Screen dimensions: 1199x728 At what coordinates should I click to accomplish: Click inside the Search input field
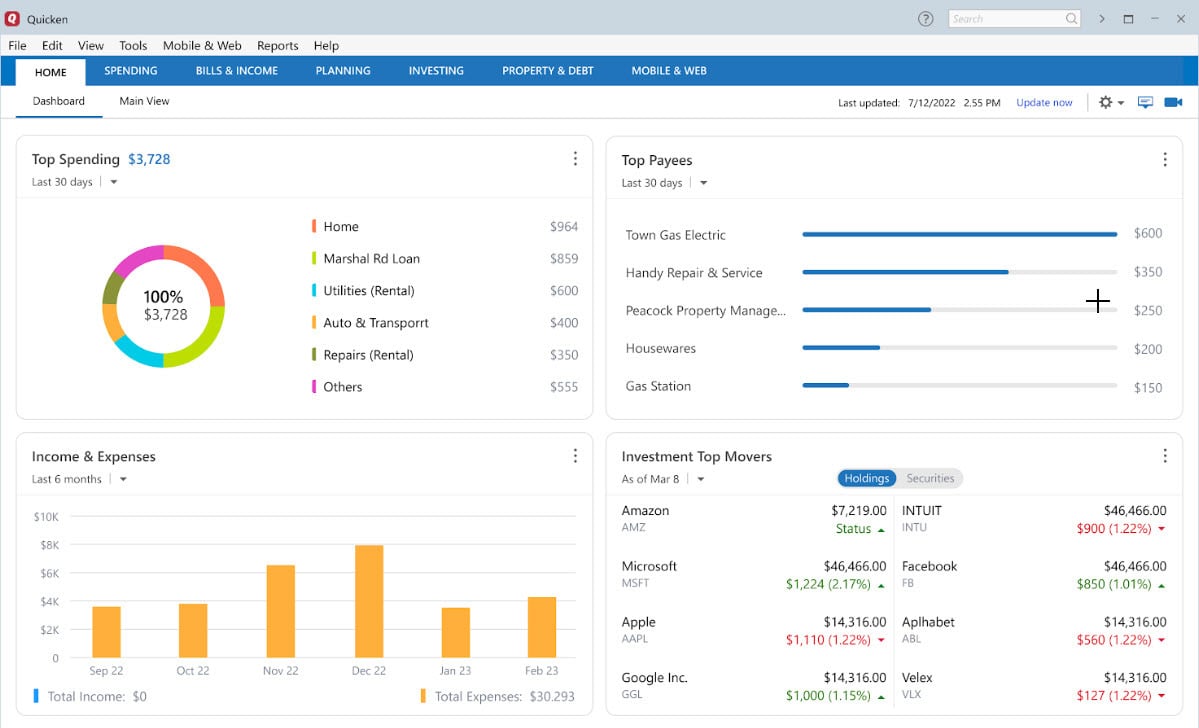click(1006, 18)
